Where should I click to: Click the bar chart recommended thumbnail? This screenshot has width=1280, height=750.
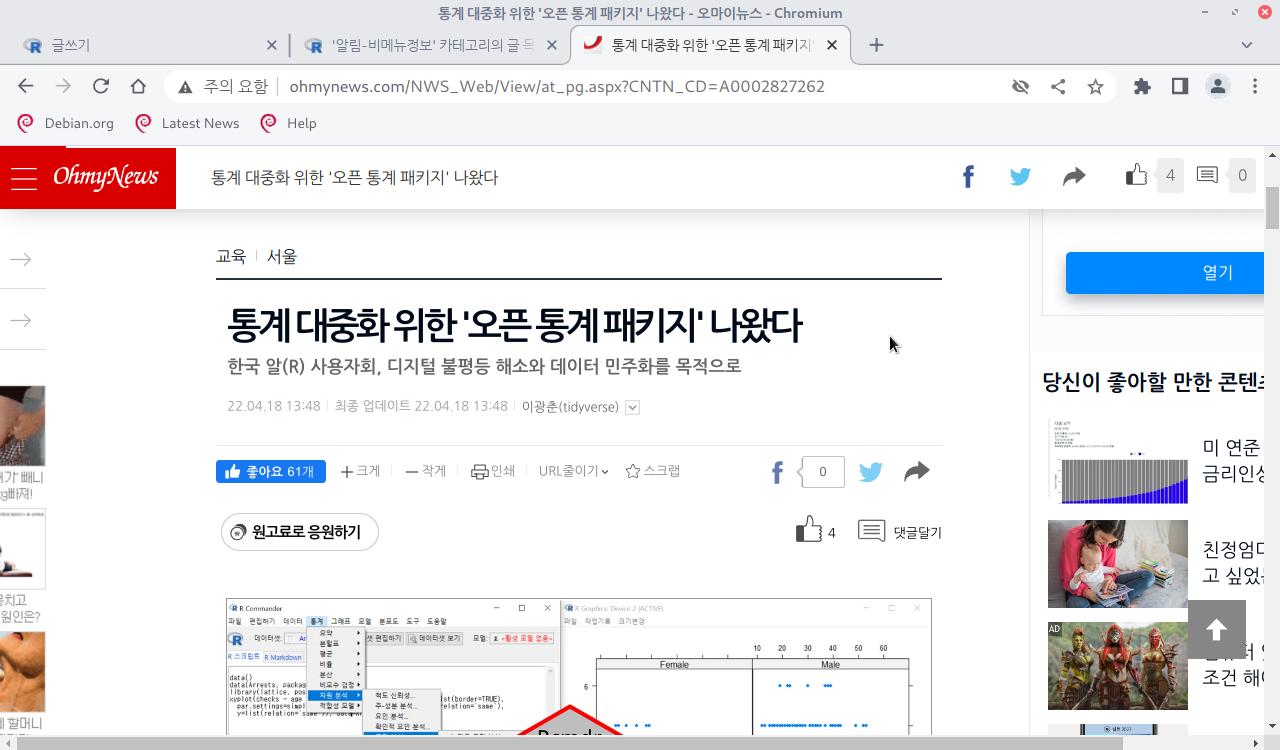click(1118, 462)
